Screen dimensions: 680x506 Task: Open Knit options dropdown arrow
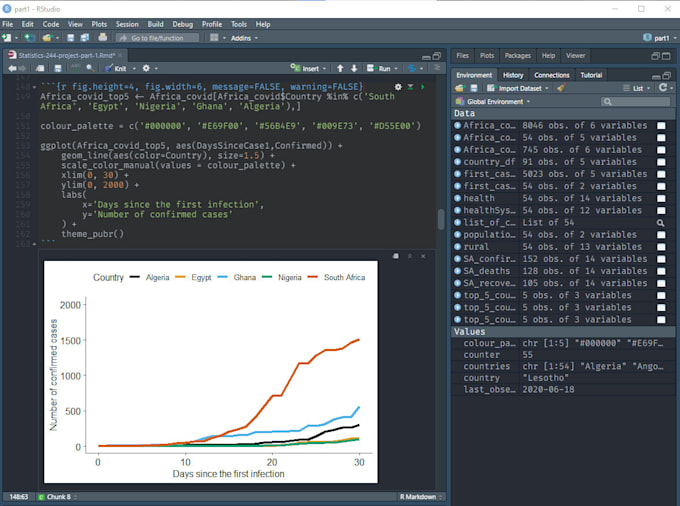click(134, 69)
